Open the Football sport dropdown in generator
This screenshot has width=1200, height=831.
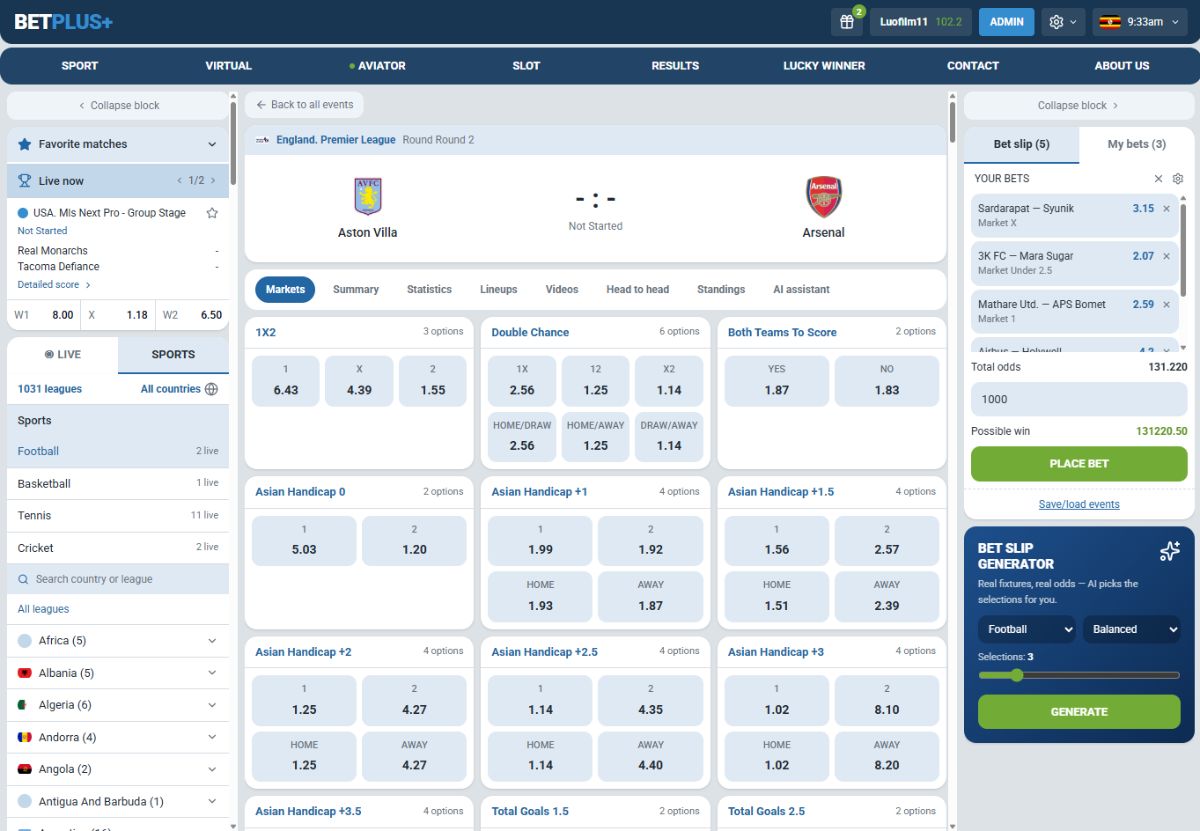(1027, 629)
